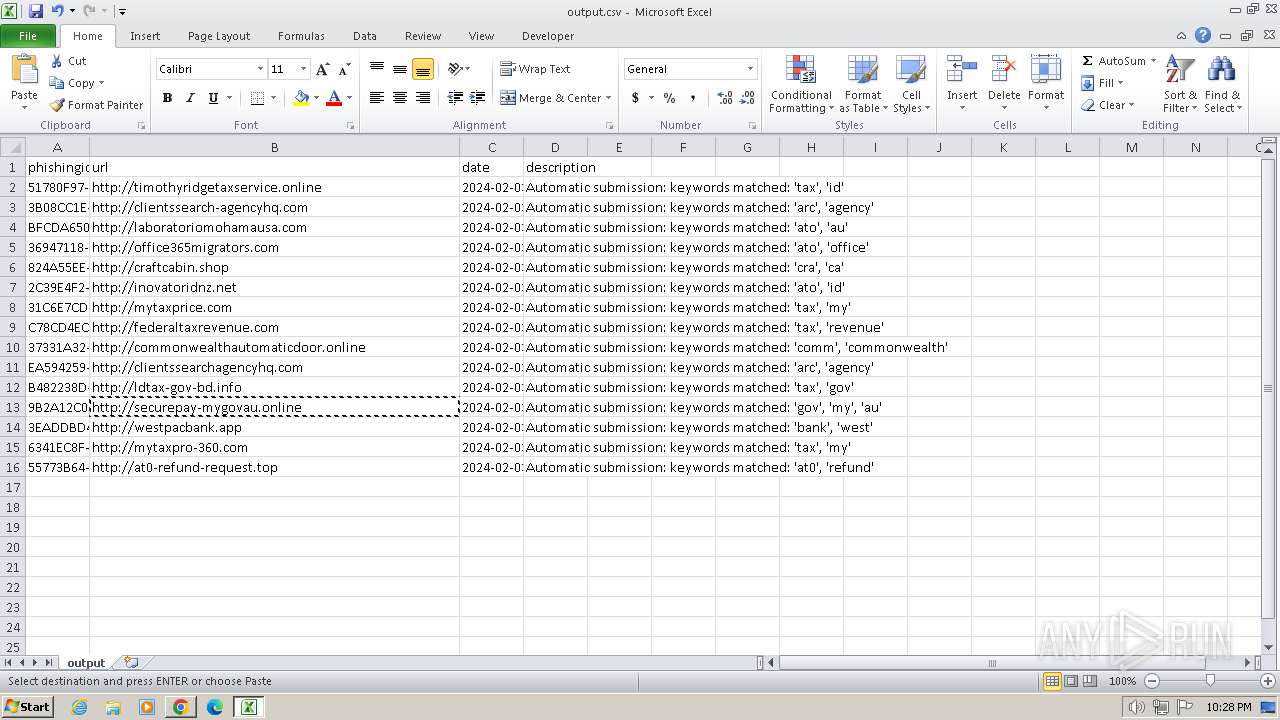Select cell with http://westpacbank.app
The height and width of the screenshot is (720, 1280).
[x=274, y=427]
